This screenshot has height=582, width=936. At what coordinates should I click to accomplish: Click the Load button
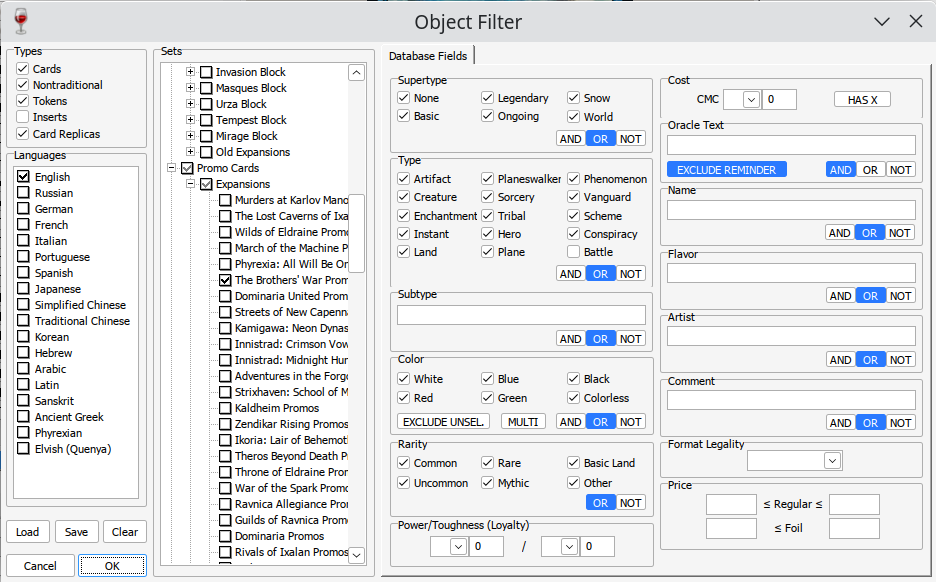(x=28, y=532)
